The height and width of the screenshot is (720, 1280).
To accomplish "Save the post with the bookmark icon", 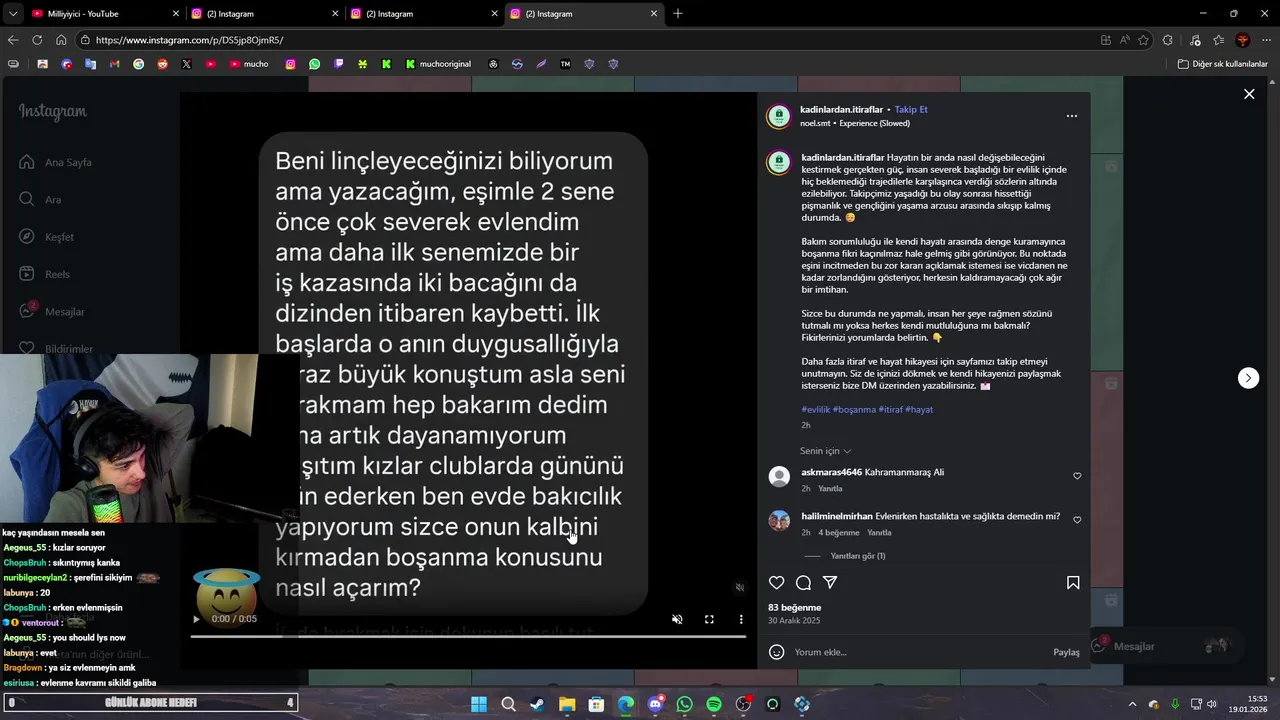I will point(1073,583).
